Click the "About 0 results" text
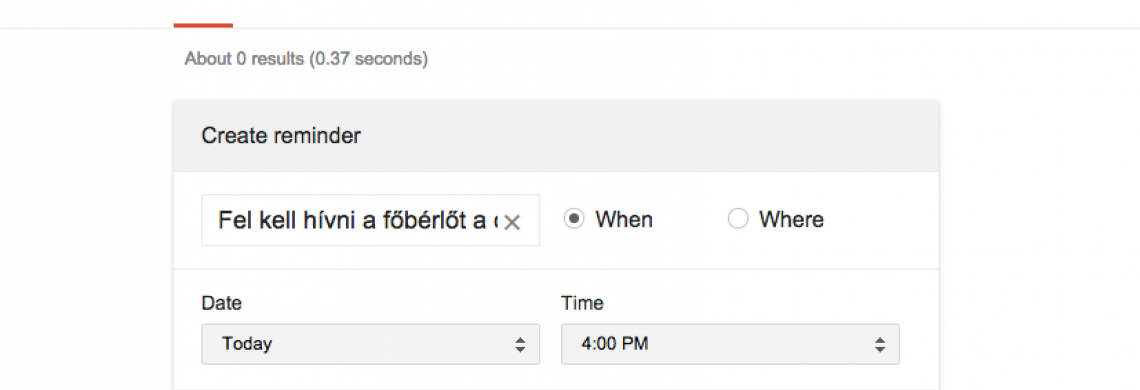Viewport: 1140px width, 390px height. coord(244,58)
